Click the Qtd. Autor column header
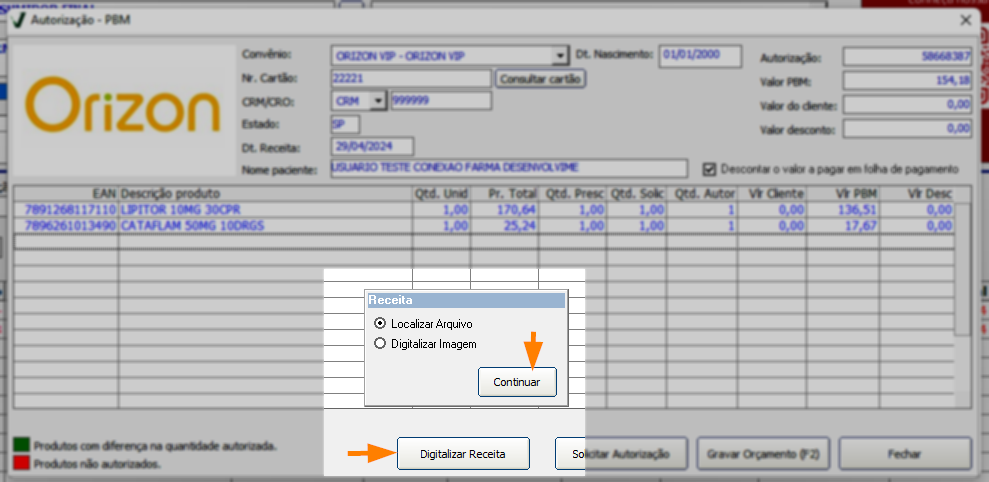Image resolution: width=989 pixels, height=482 pixels. click(702, 194)
